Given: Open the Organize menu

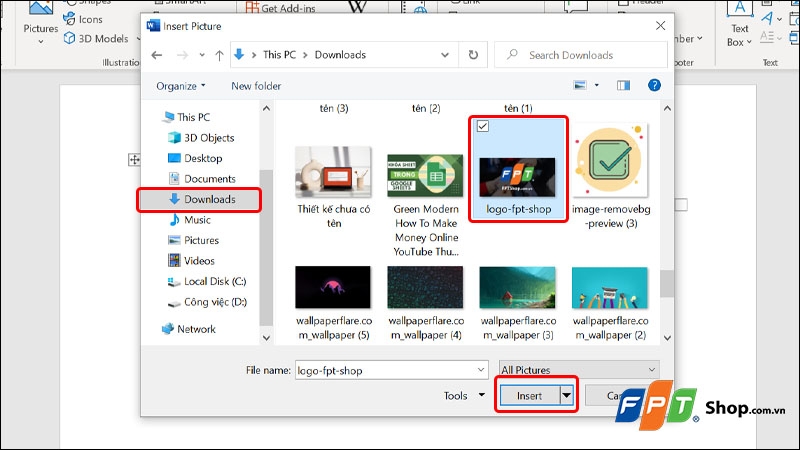Looking at the screenshot, I should pyautogui.click(x=181, y=86).
